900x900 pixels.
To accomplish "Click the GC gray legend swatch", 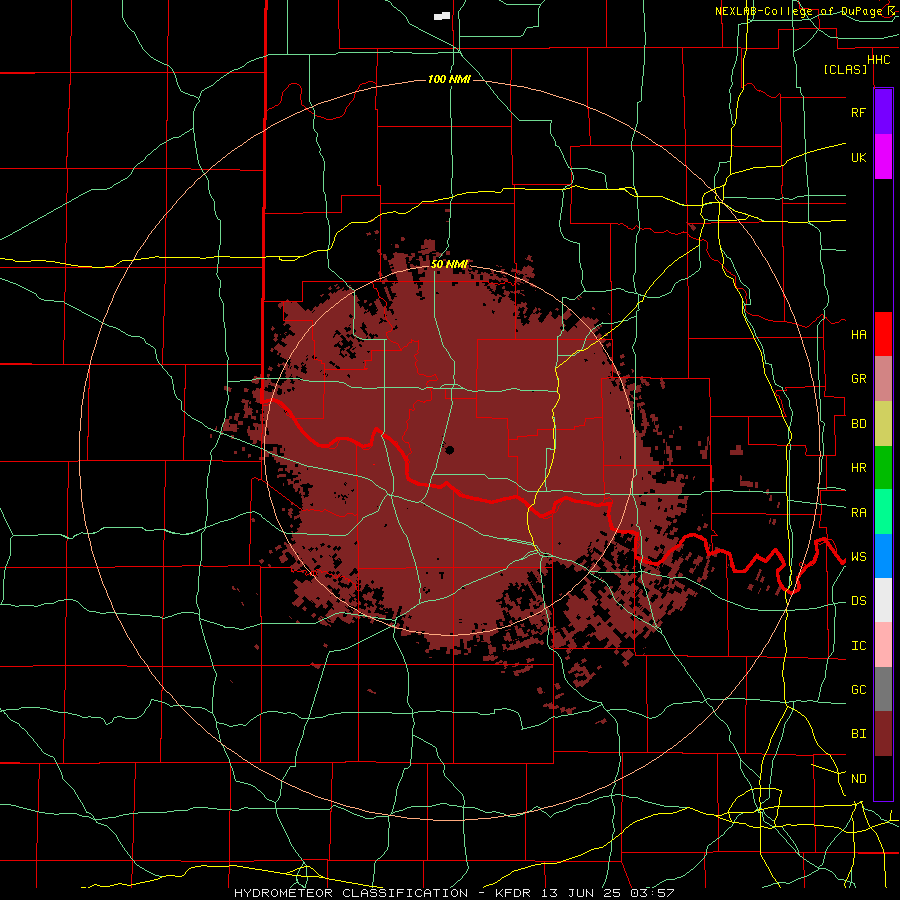I will [x=883, y=689].
